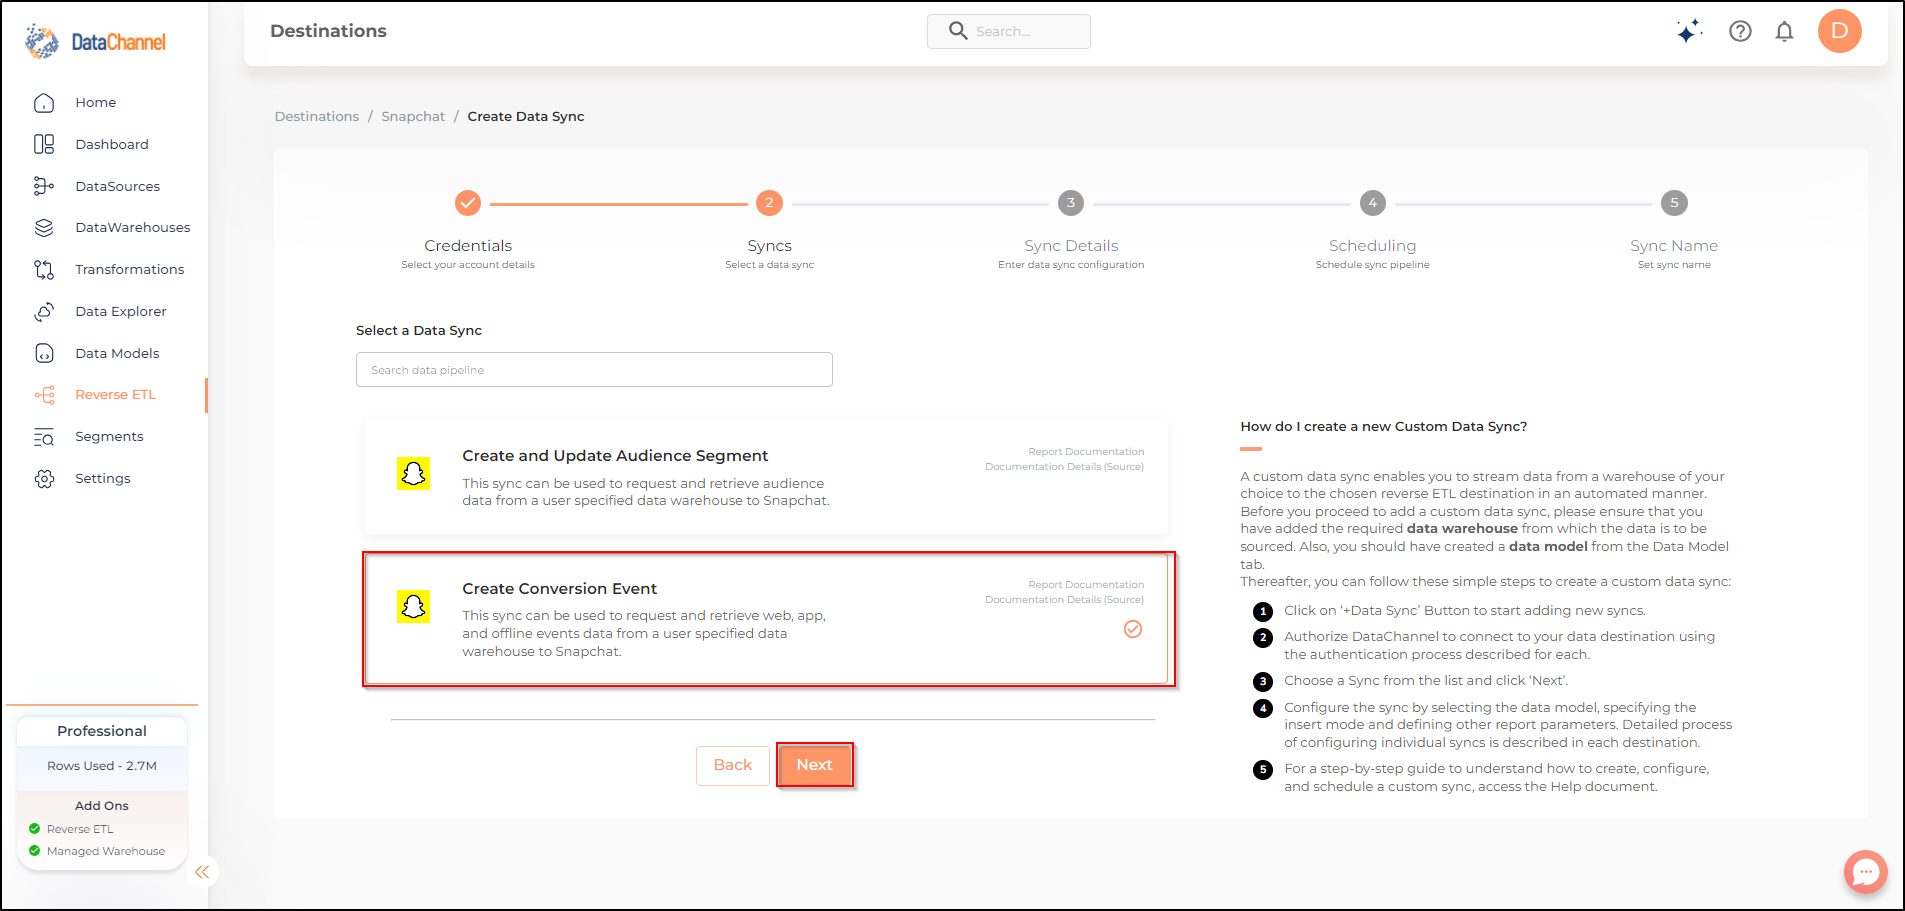Screen dimensions: 1905x911
Task: Select Reverse ETL menu item
Action: click(115, 395)
